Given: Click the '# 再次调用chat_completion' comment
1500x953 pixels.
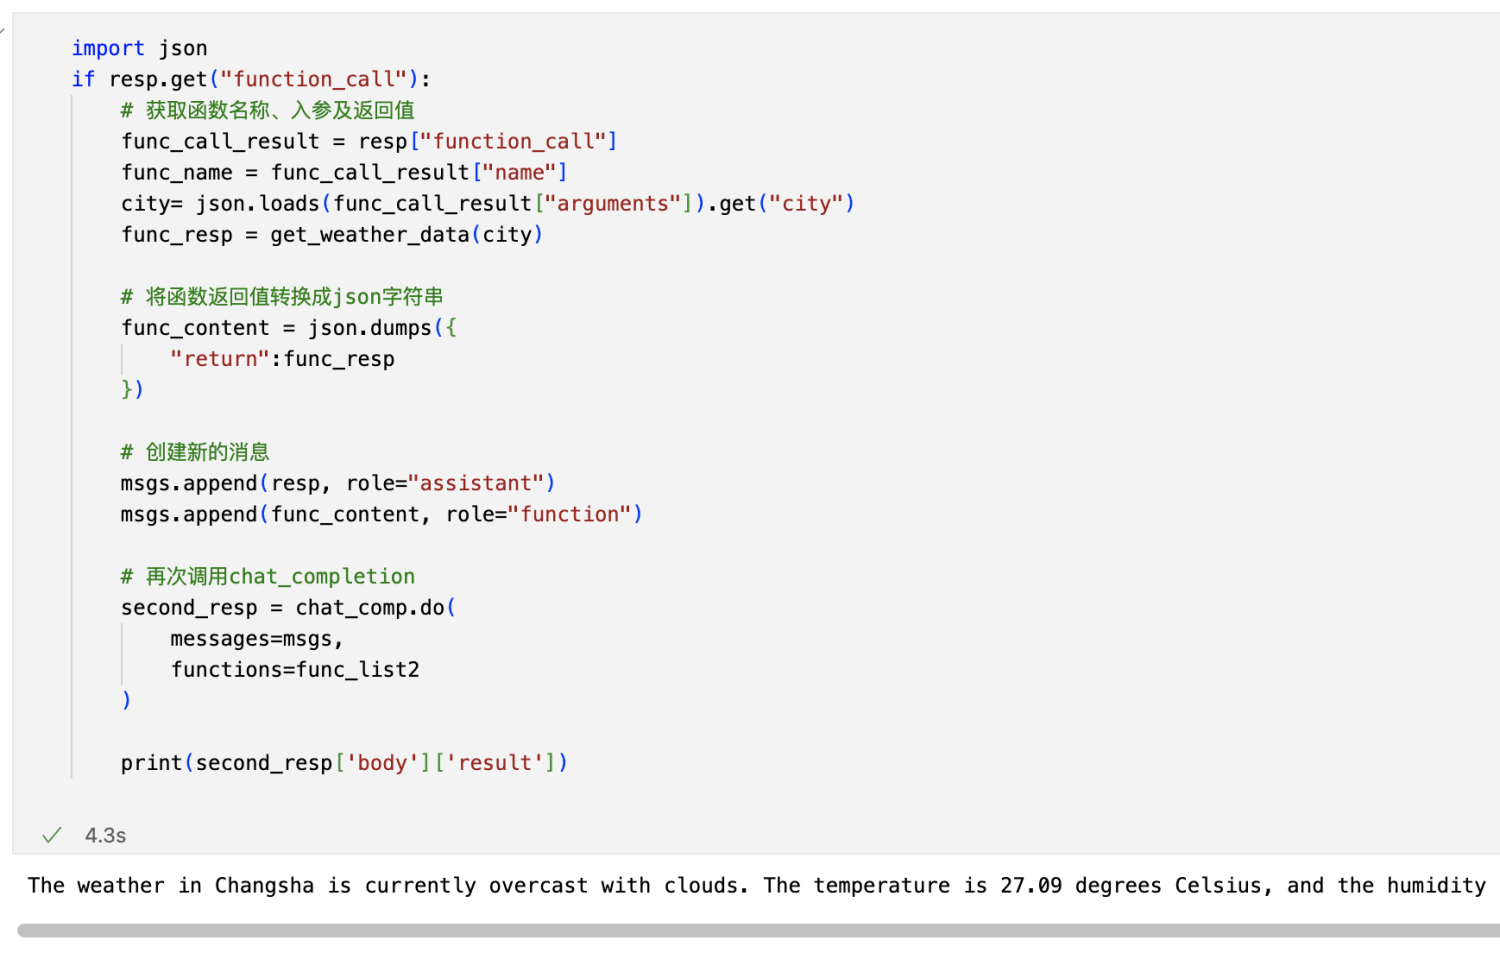Looking at the screenshot, I should (x=268, y=576).
